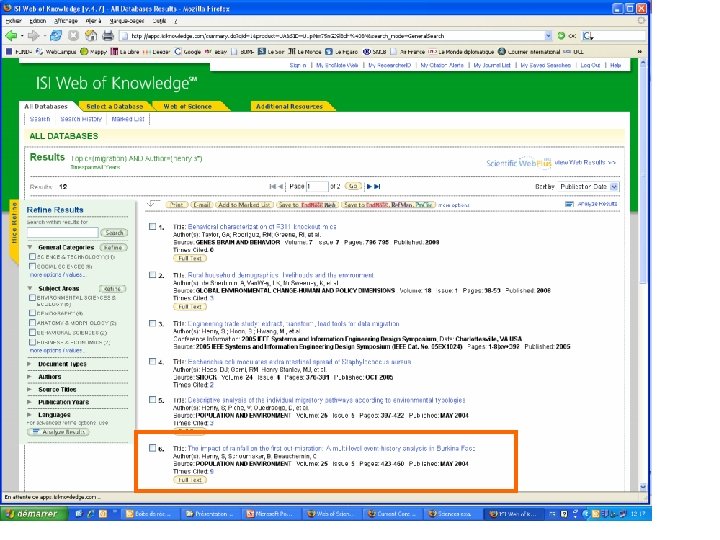
Task: Click the green Go icon beside URL bar
Action: [561, 35]
